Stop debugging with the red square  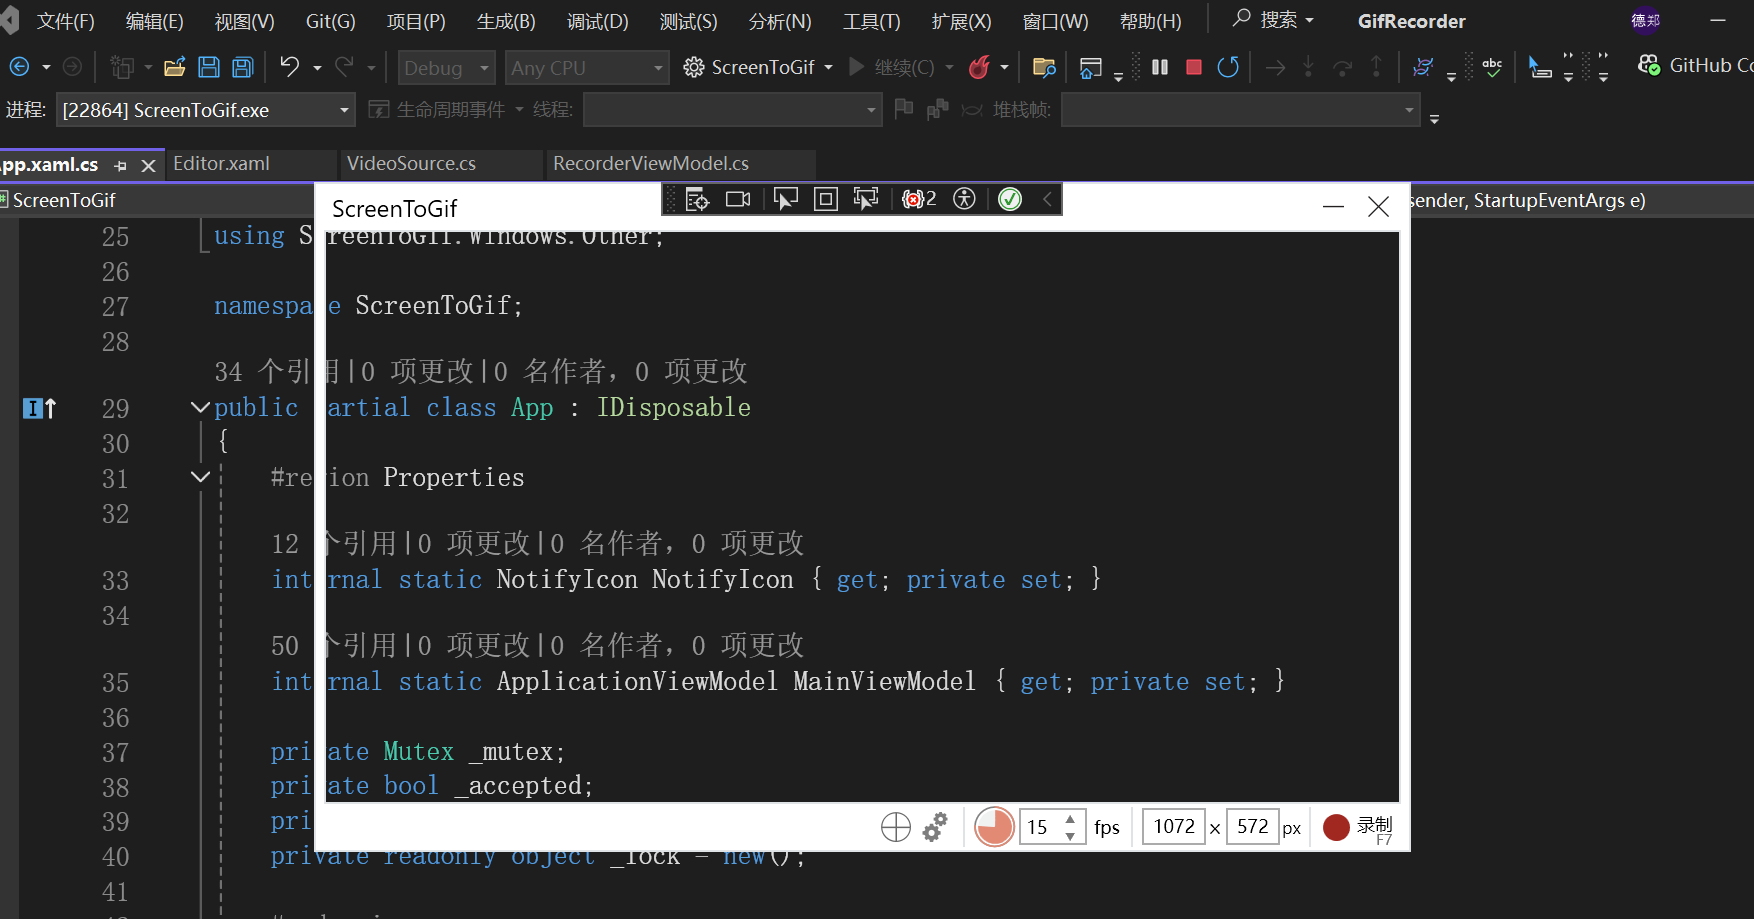(1194, 67)
